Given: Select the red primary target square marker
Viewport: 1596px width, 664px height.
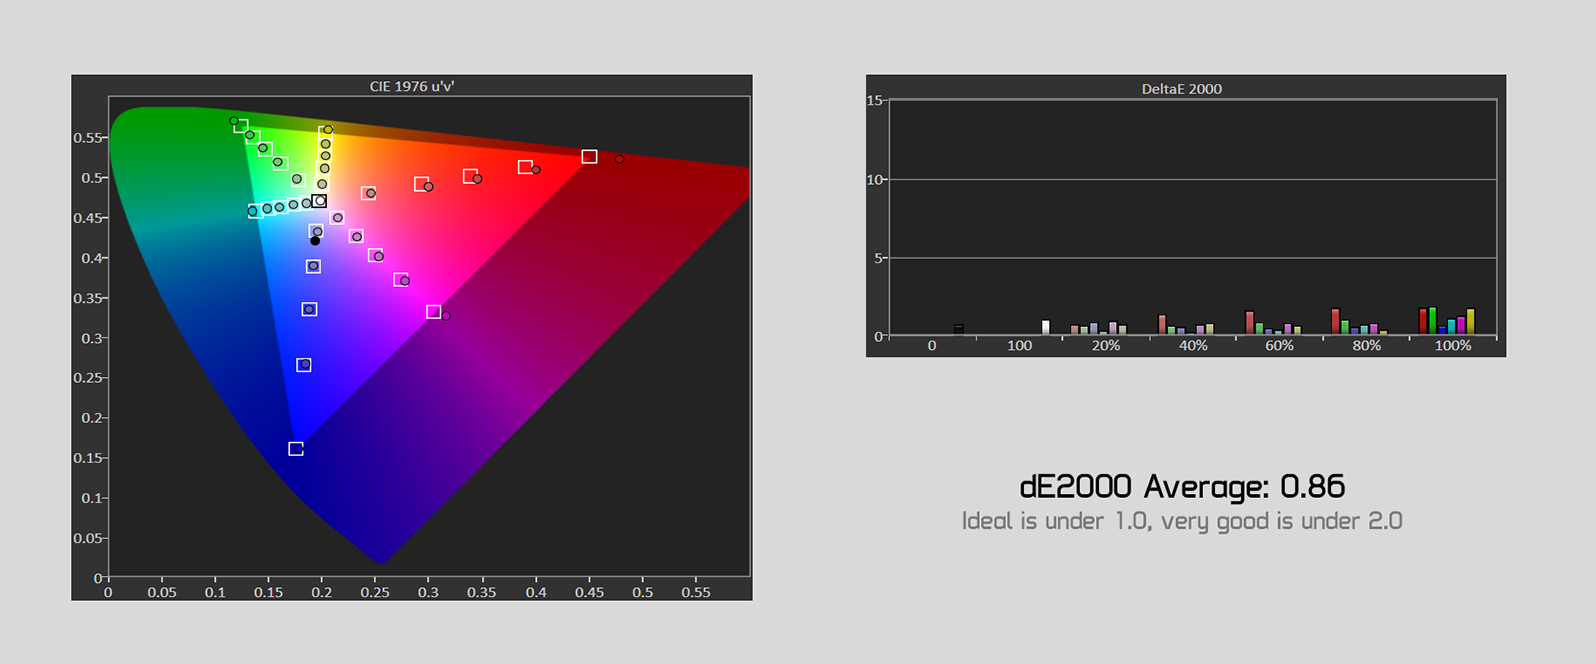Looking at the screenshot, I should coord(589,156).
